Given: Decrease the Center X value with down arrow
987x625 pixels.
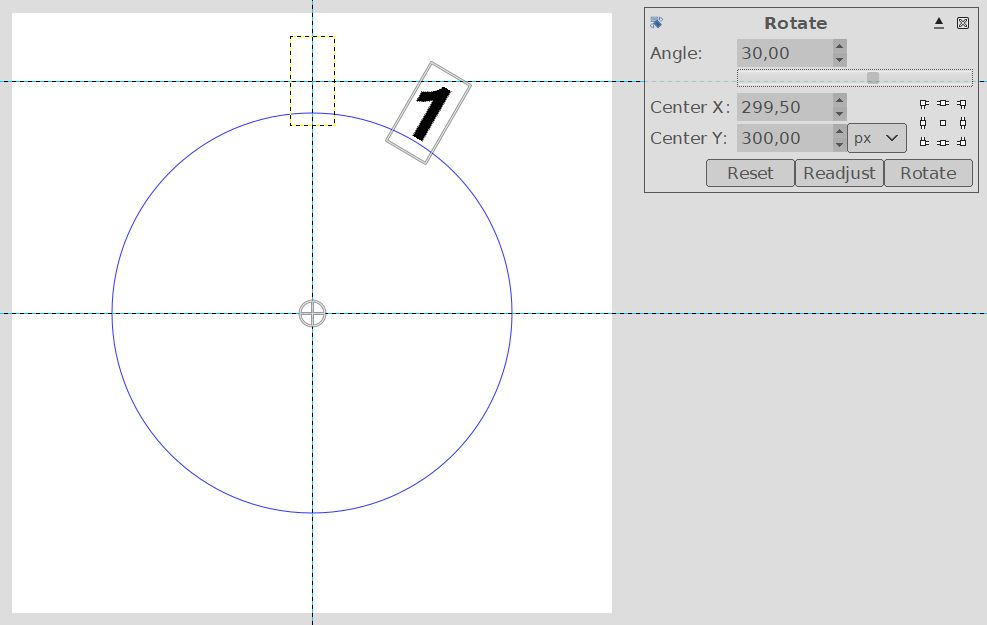Looking at the screenshot, I should [x=839, y=114].
